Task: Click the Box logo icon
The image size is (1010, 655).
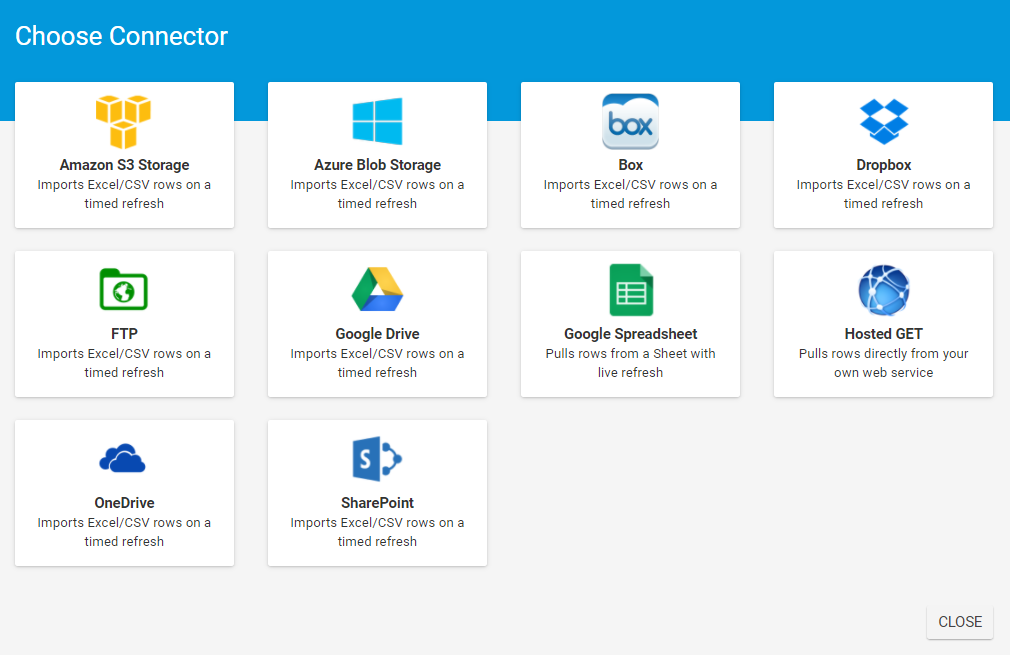Action: click(x=631, y=122)
